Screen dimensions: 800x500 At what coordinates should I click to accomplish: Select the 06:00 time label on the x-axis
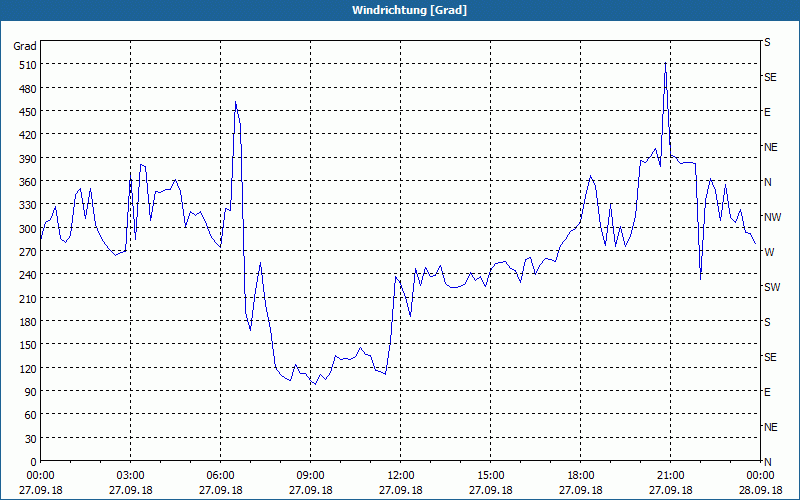(220, 476)
